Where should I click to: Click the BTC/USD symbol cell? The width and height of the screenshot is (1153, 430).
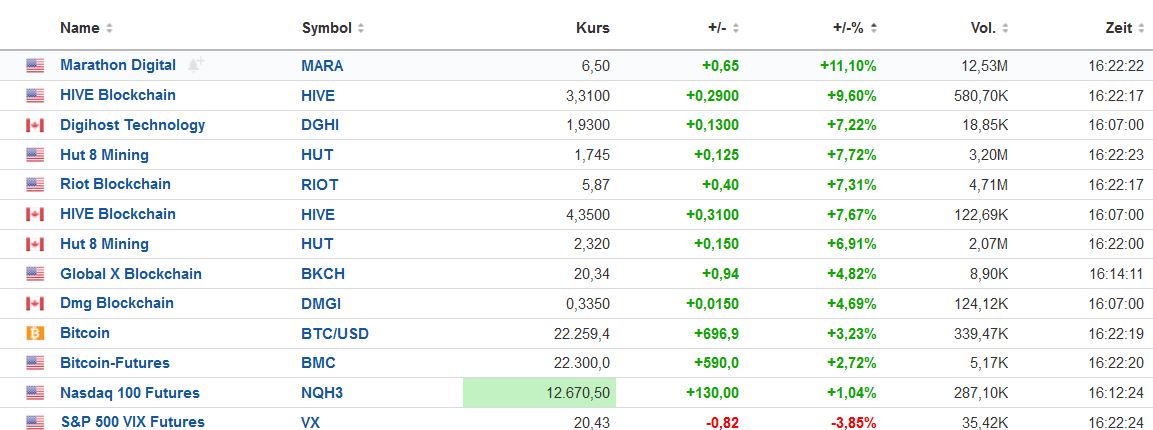click(334, 333)
